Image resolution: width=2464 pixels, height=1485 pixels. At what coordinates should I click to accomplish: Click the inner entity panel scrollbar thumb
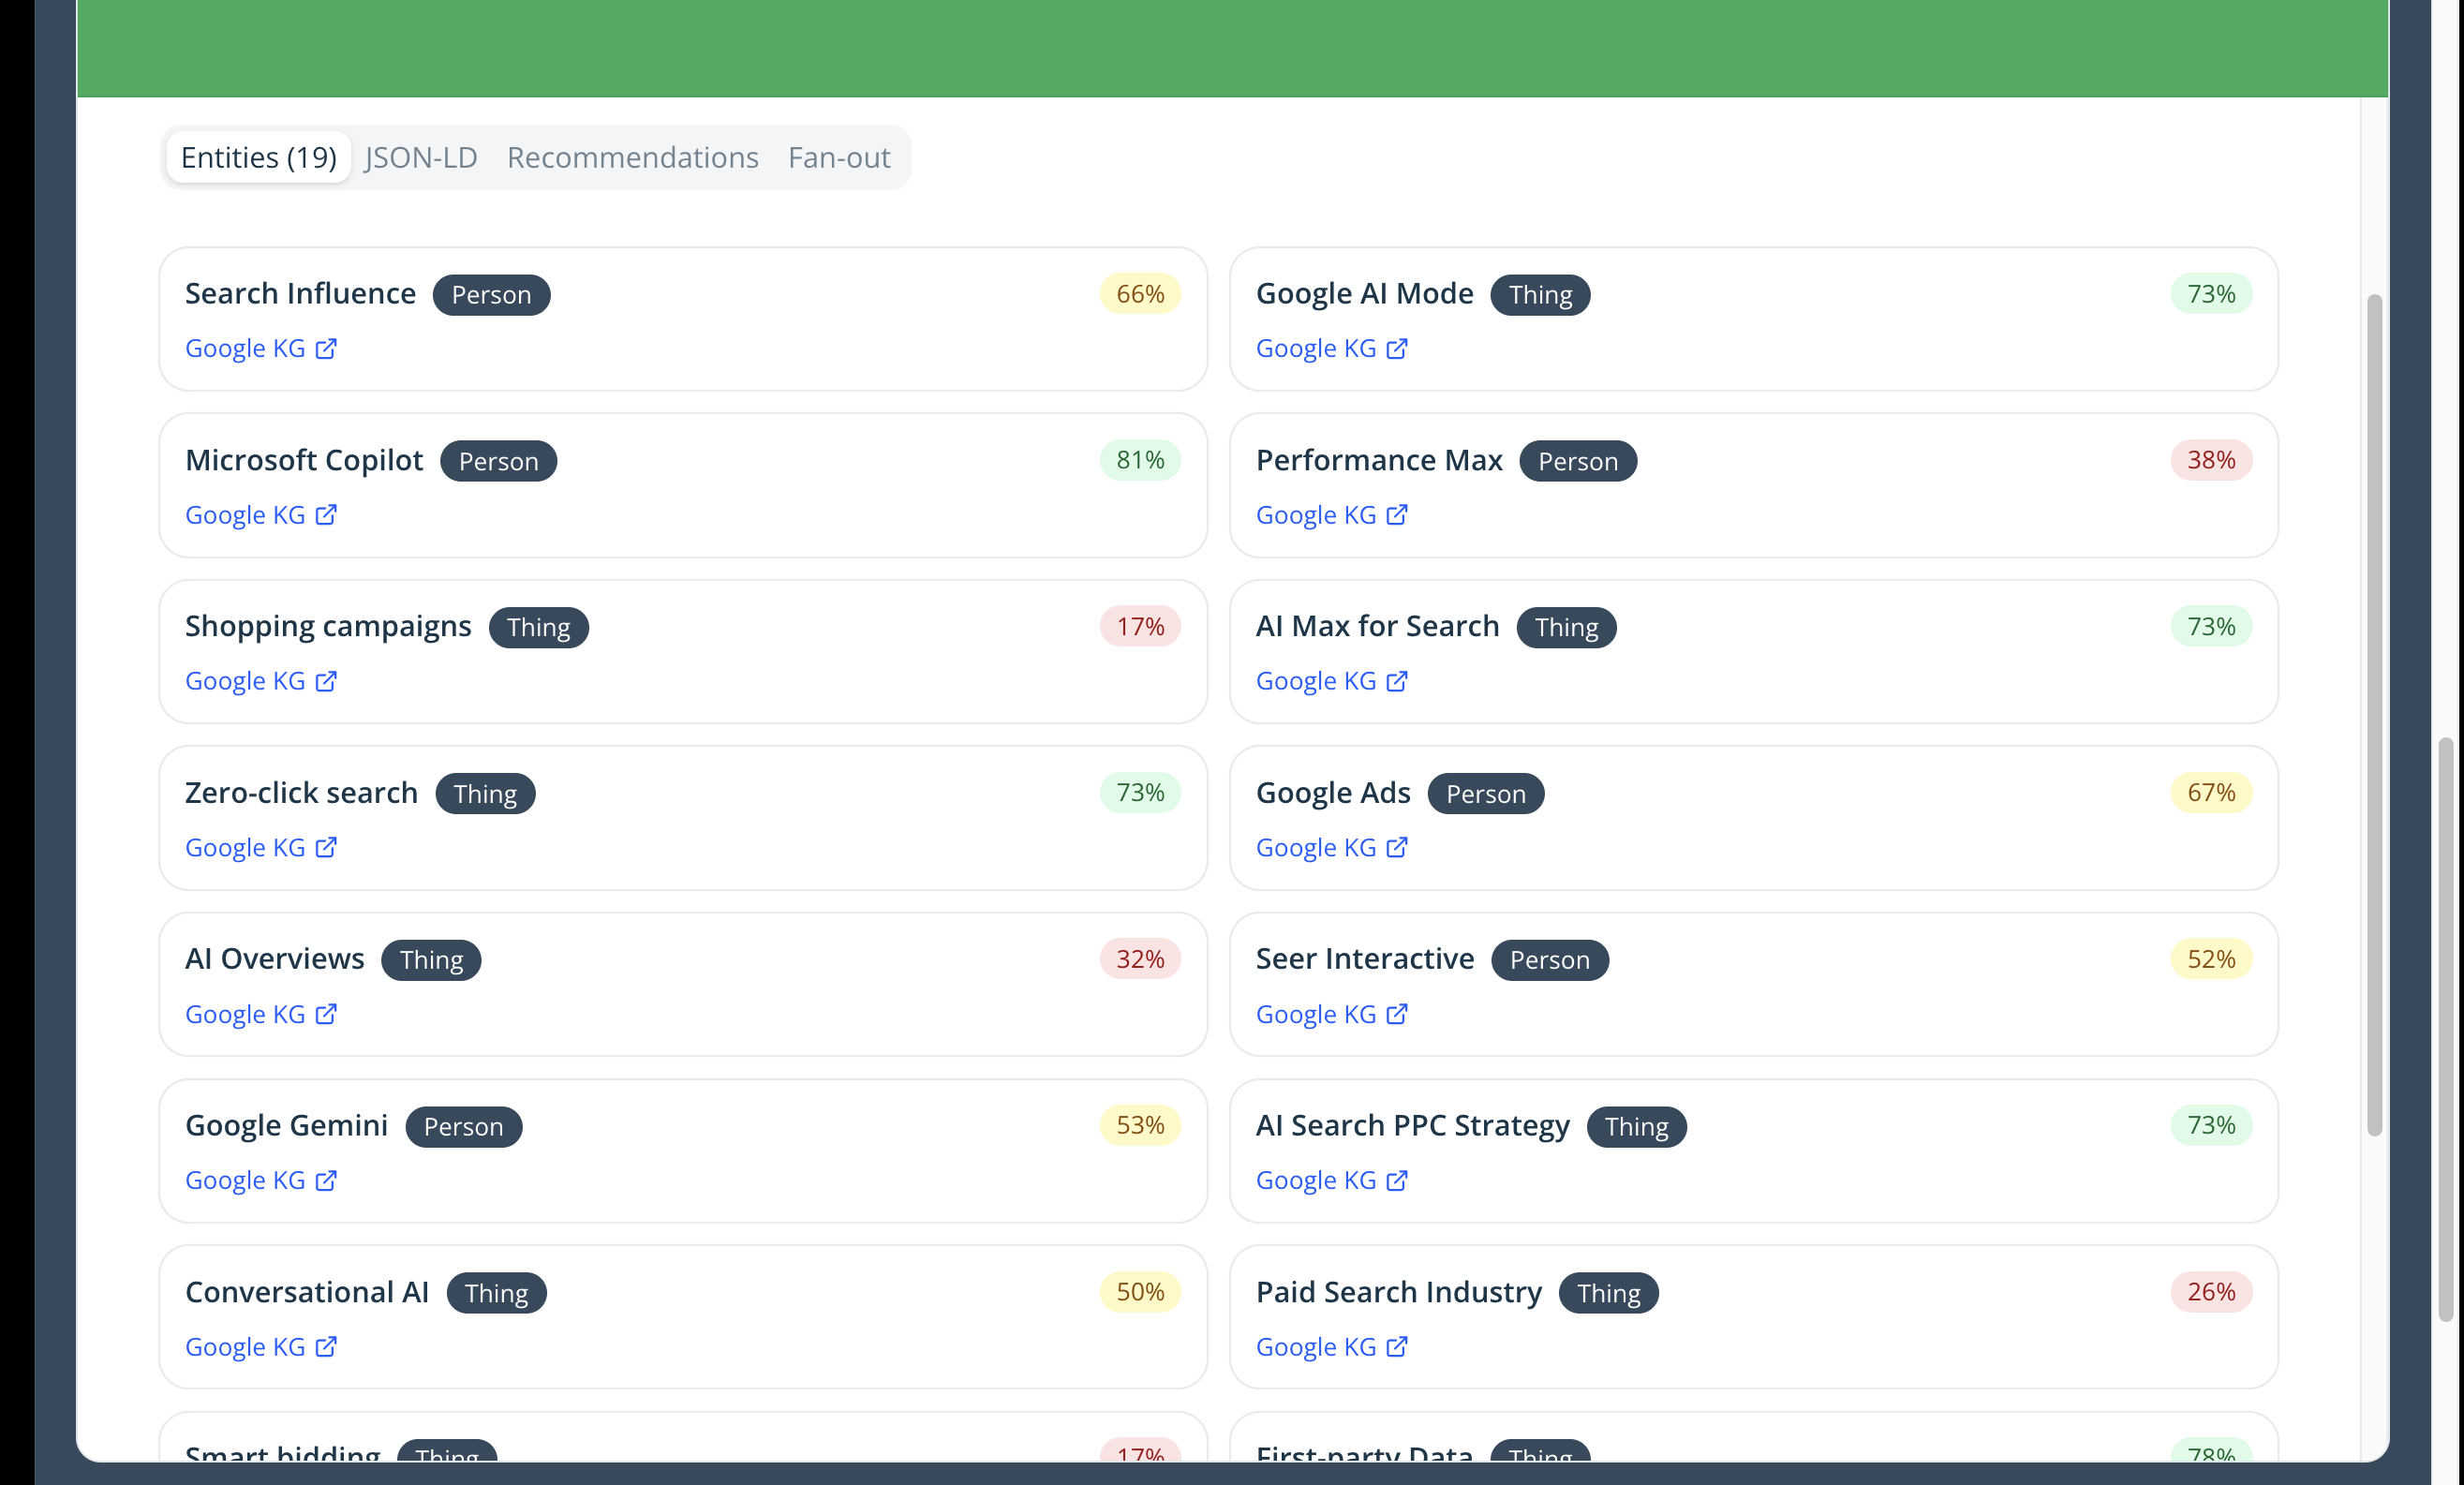2375,715
